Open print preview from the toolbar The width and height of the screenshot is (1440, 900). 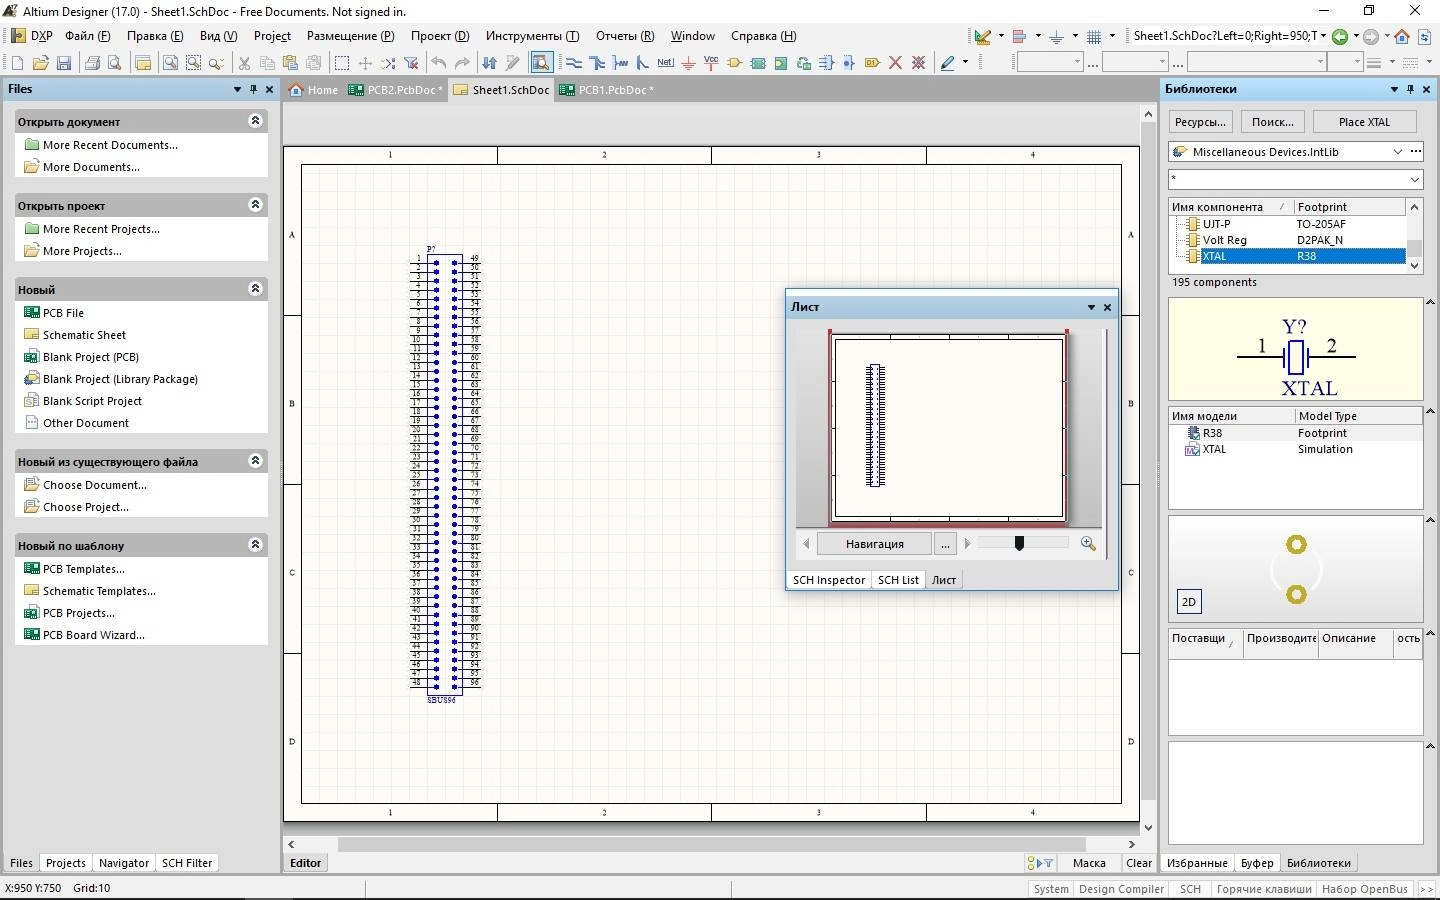coord(115,63)
